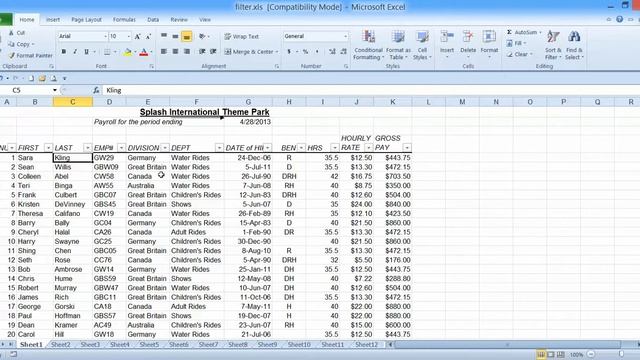Apply the red Font Color swatch
640x360 pixels.
144,52
